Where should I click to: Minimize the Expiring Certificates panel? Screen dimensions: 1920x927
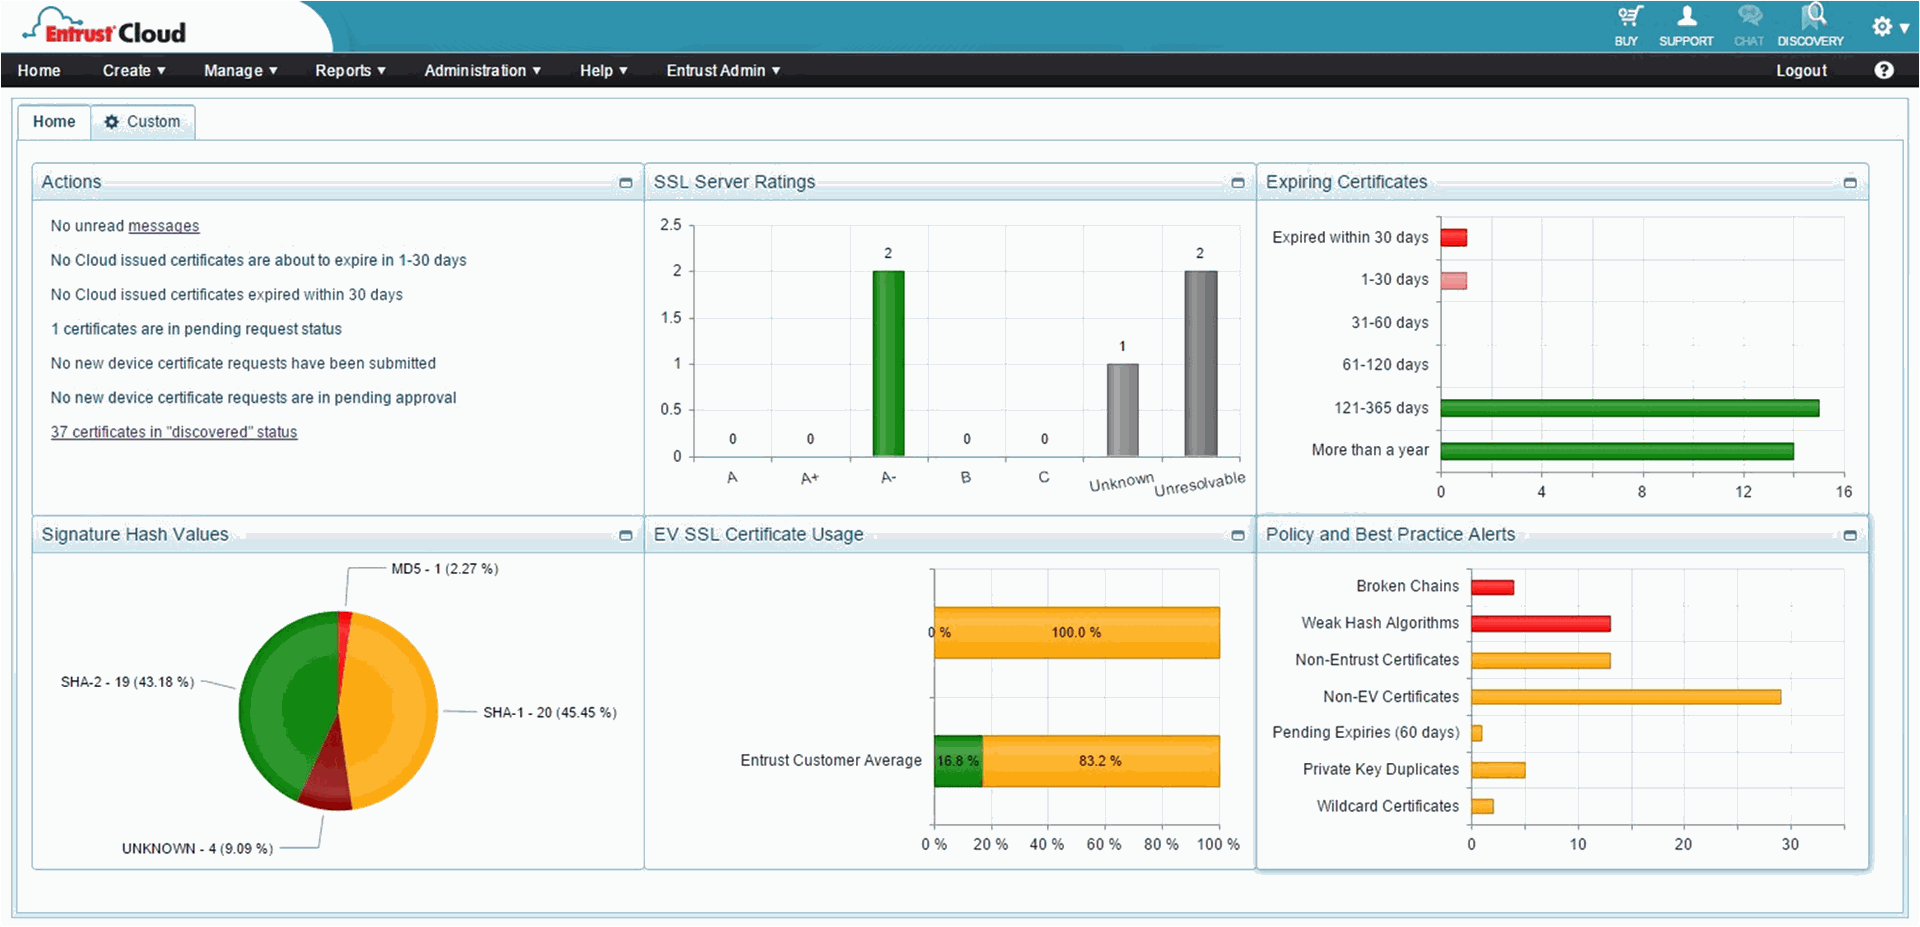click(1850, 183)
